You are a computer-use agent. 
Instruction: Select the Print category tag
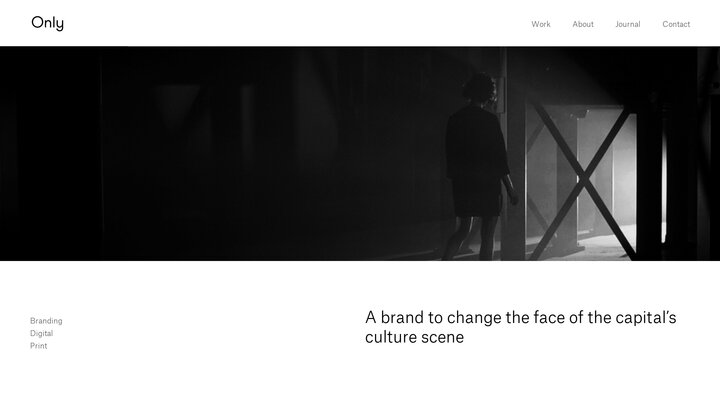pos(39,346)
